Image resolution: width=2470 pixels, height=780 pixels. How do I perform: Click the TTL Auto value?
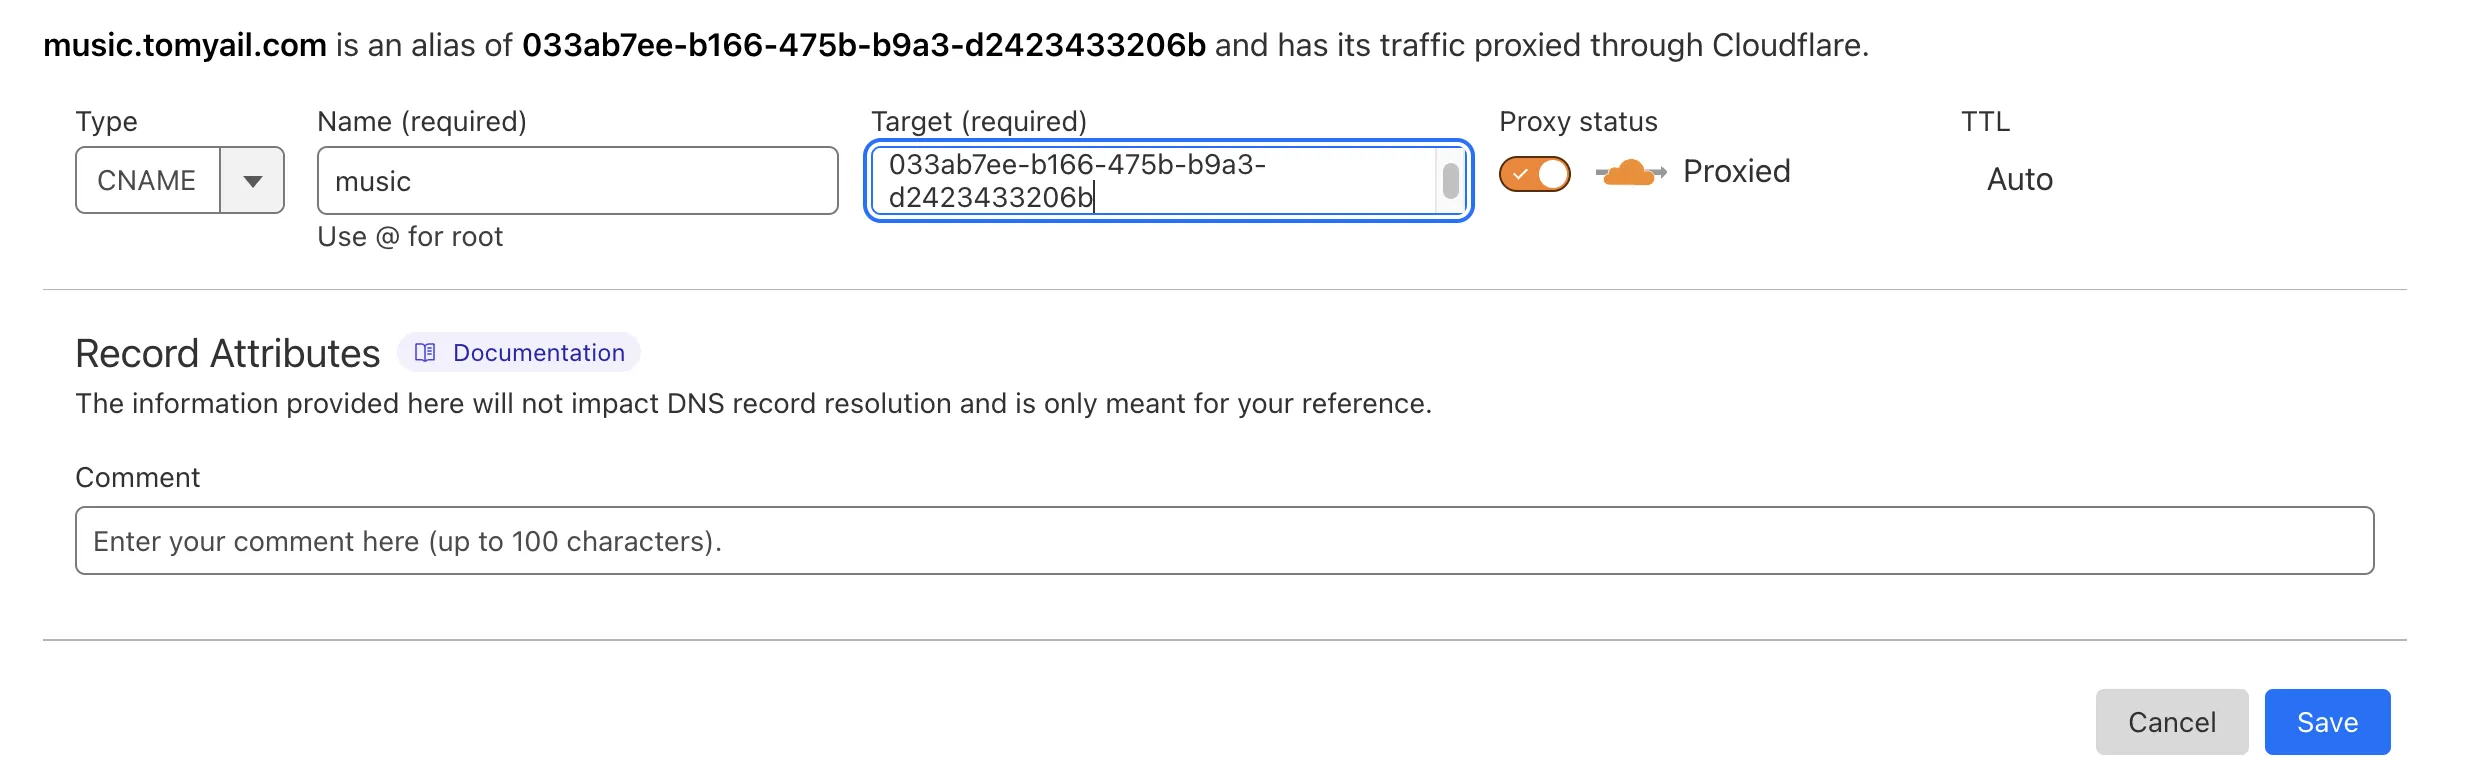click(x=2019, y=180)
